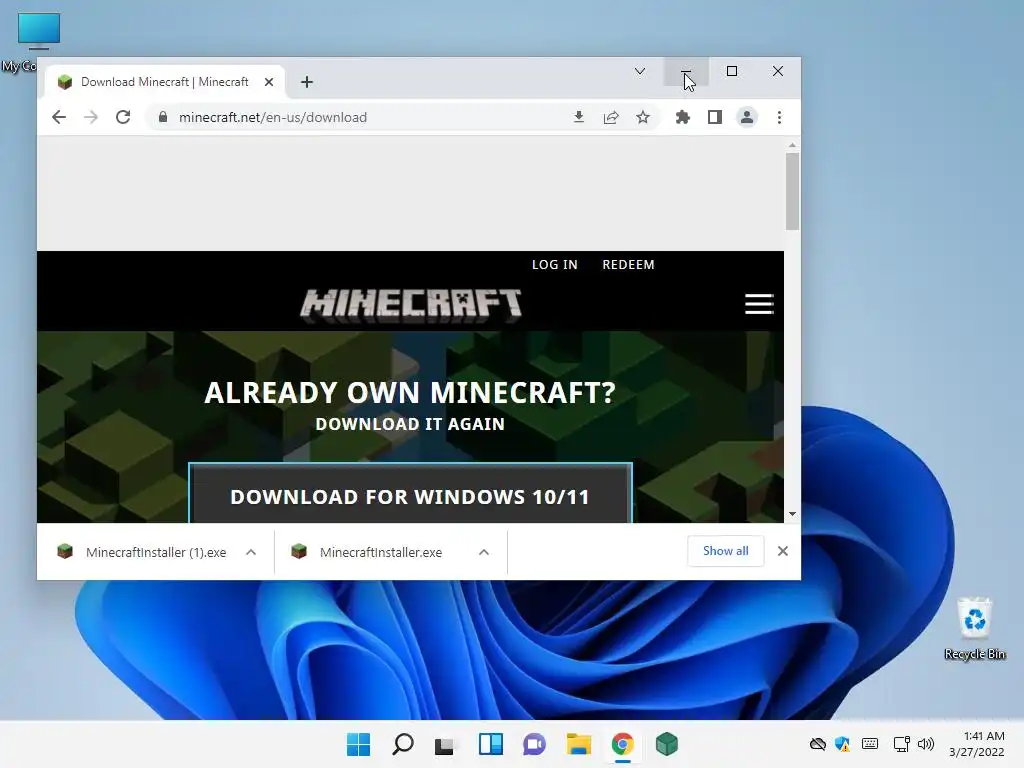Screen dimensions: 1024x768
Task: Click the LOG IN link
Action: (x=554, y=264)
